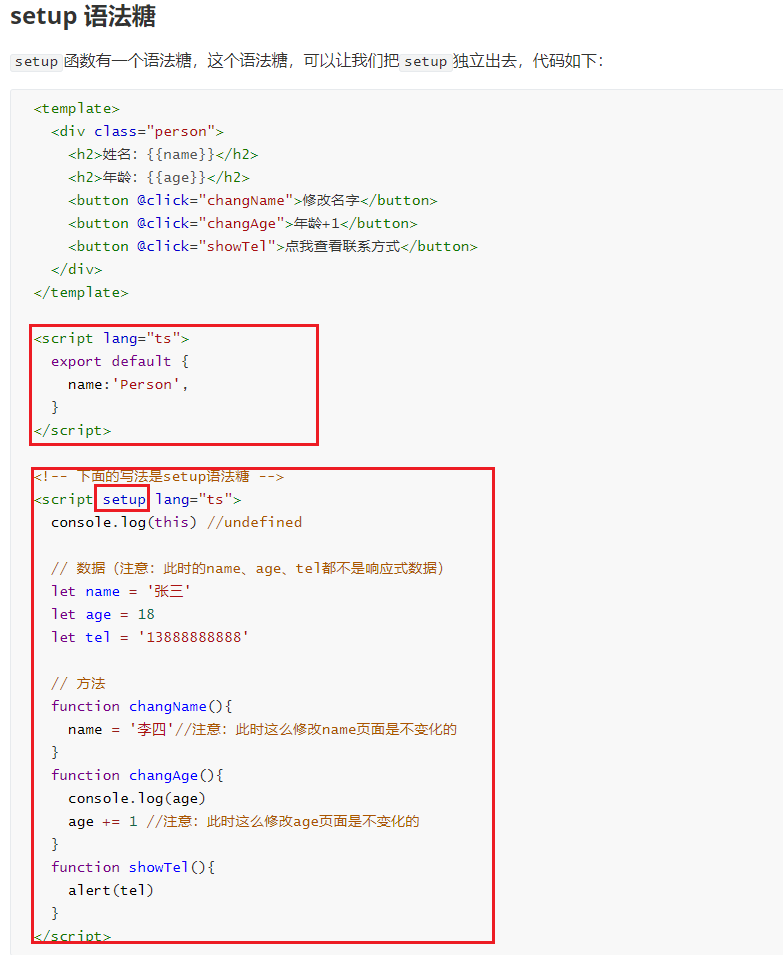Click the "function changAge(){" line
The height and width of the screenshot is (955, 783).
(138, 775)
